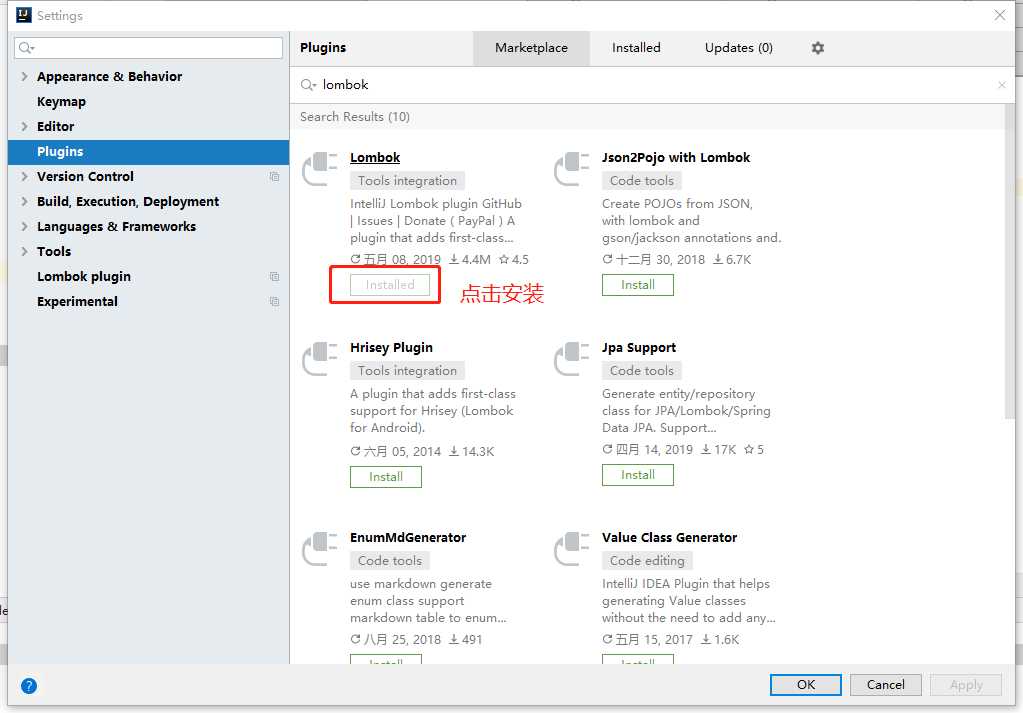Click the Lombok plugin icon
This screenshot has width=1023, height=713.
(320, 168)
